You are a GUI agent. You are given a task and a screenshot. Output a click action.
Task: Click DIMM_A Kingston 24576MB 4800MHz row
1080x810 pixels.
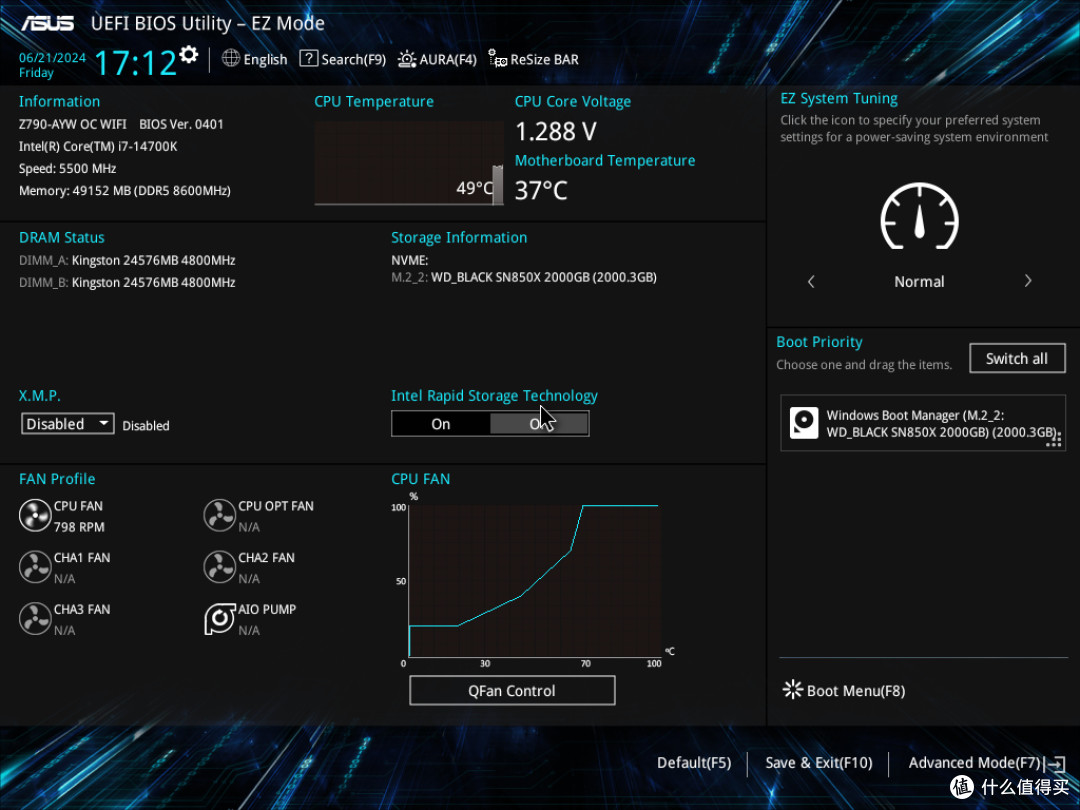(x=127, y=260)
